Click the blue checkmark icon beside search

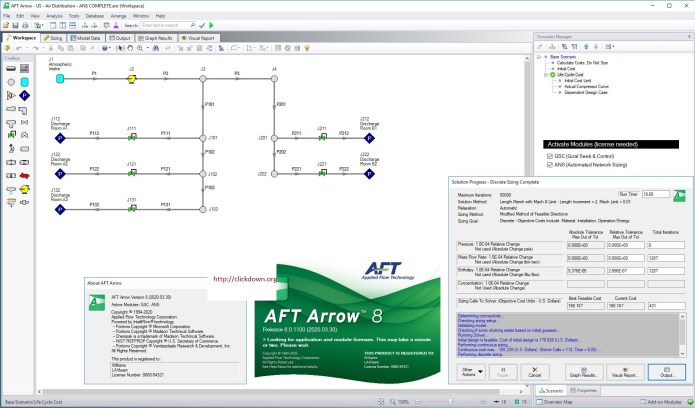click(202, 26)
